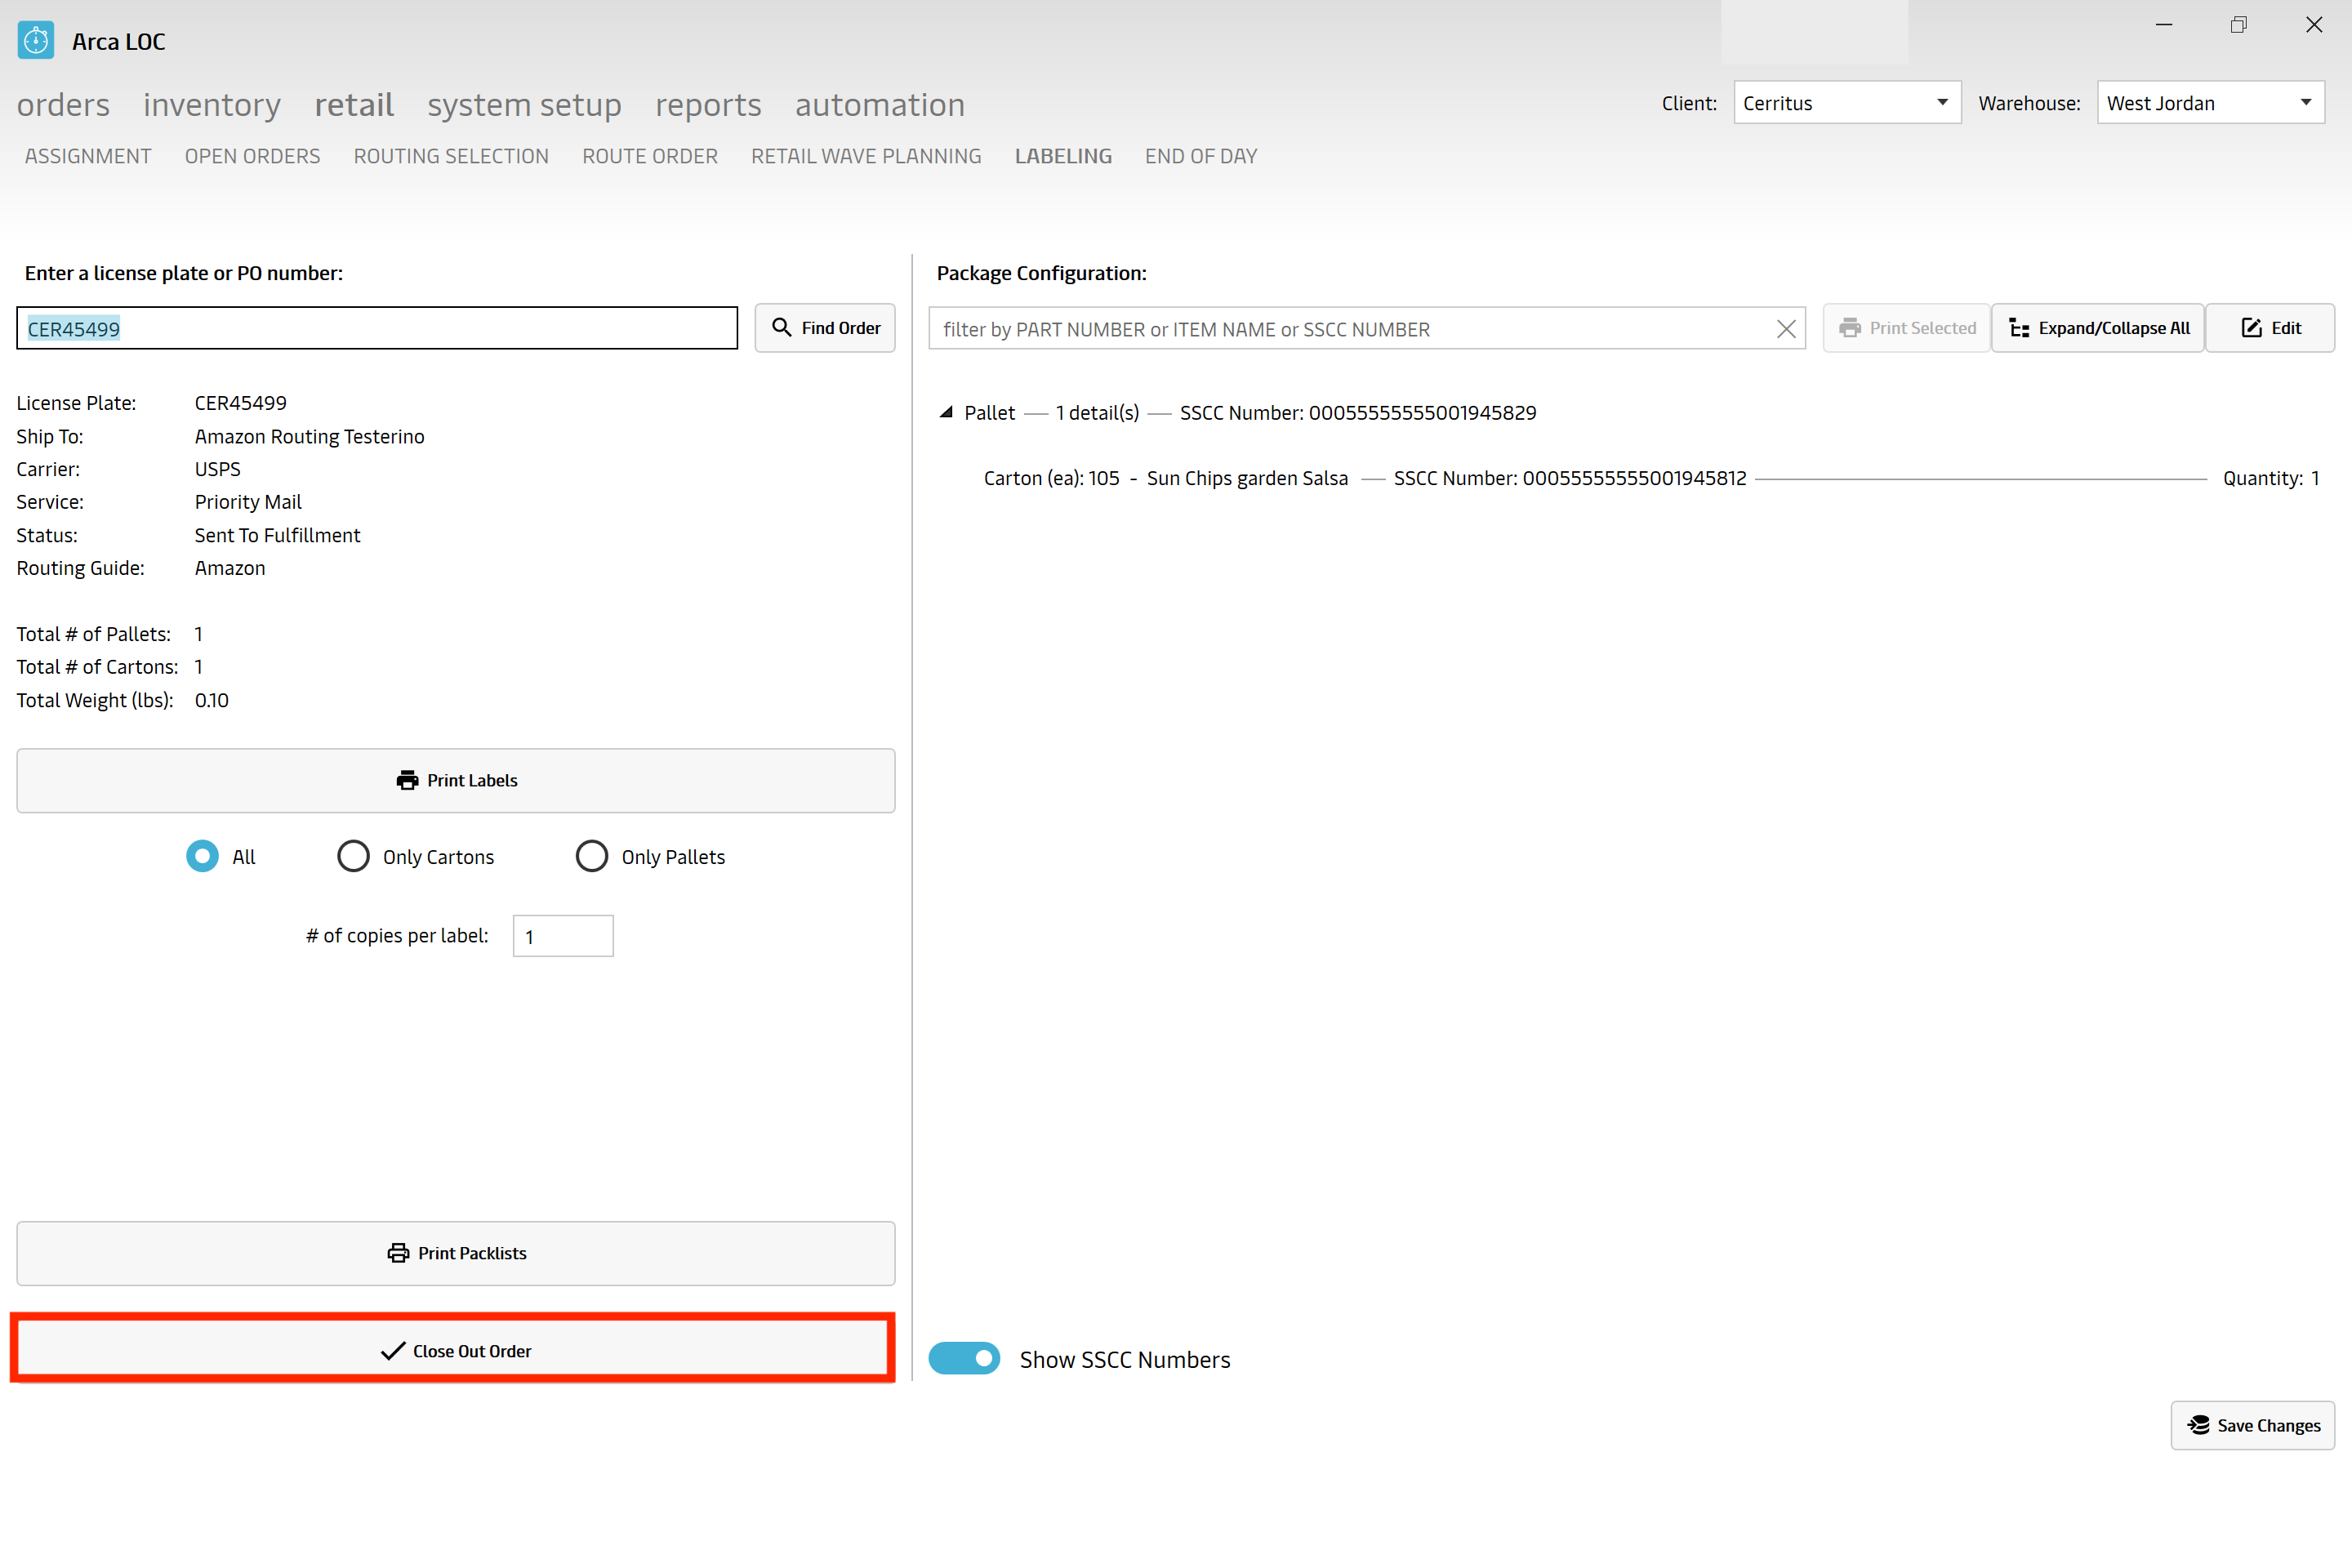This screenshot has width=2352, height=1568.
Task: Close the Arca LOC window
Action: pyautogui.click(x=2314, y=25)
